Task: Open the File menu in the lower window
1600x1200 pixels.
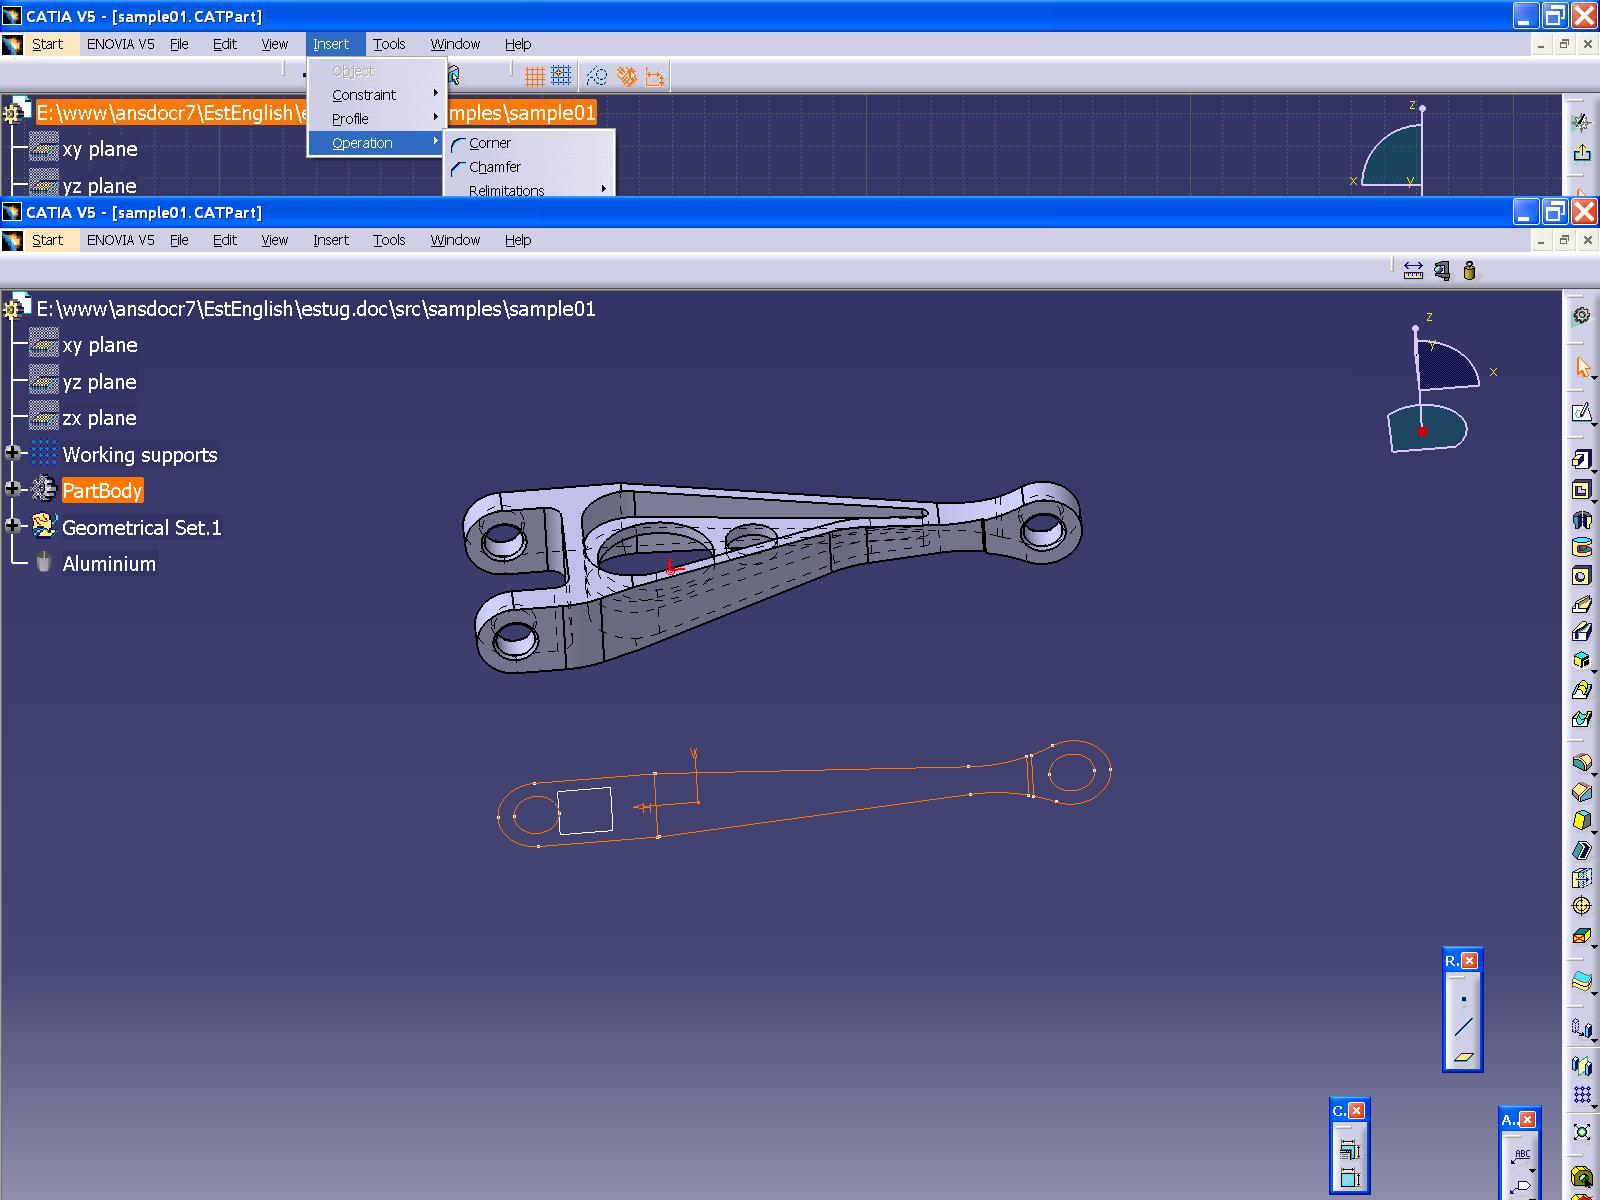Action: coord(179,240)
